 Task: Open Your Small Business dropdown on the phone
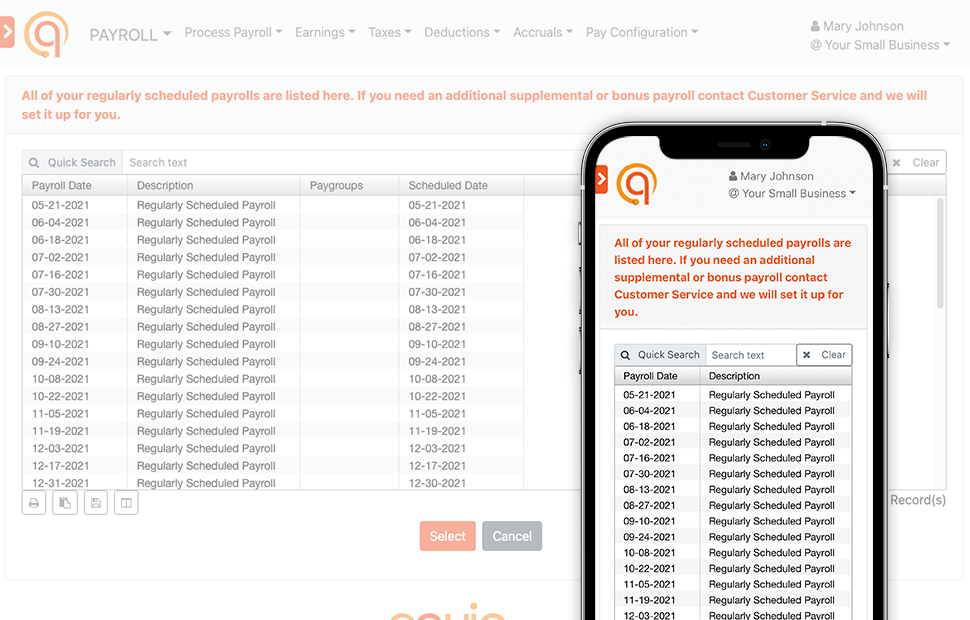point(792,194)
